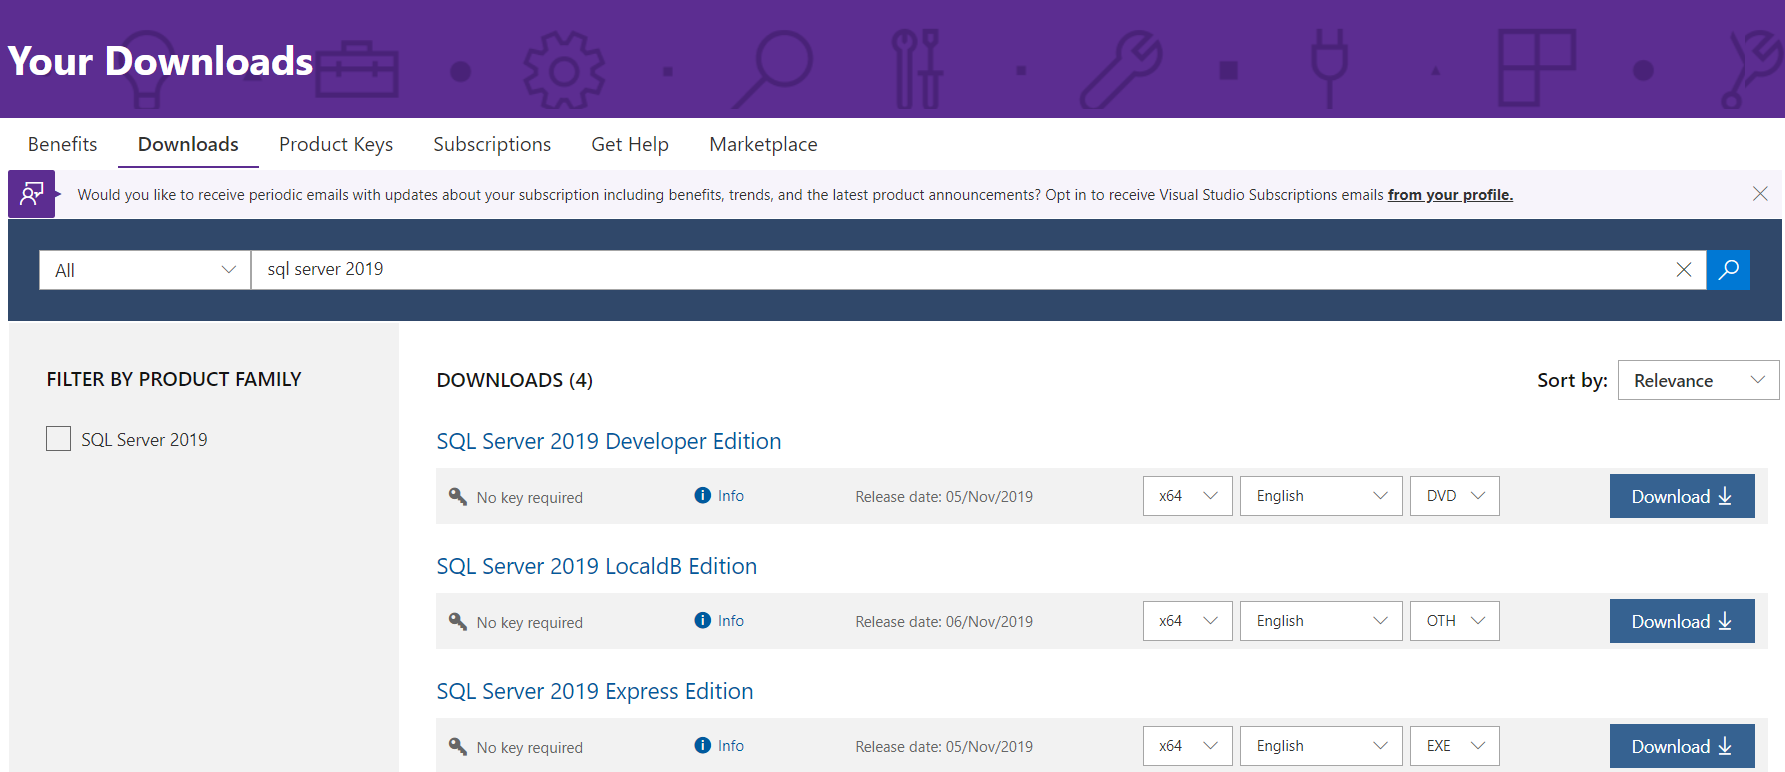Click 'No key required' in Express Edition row
Screen dimensions: 1785x772
pos(530,747)
